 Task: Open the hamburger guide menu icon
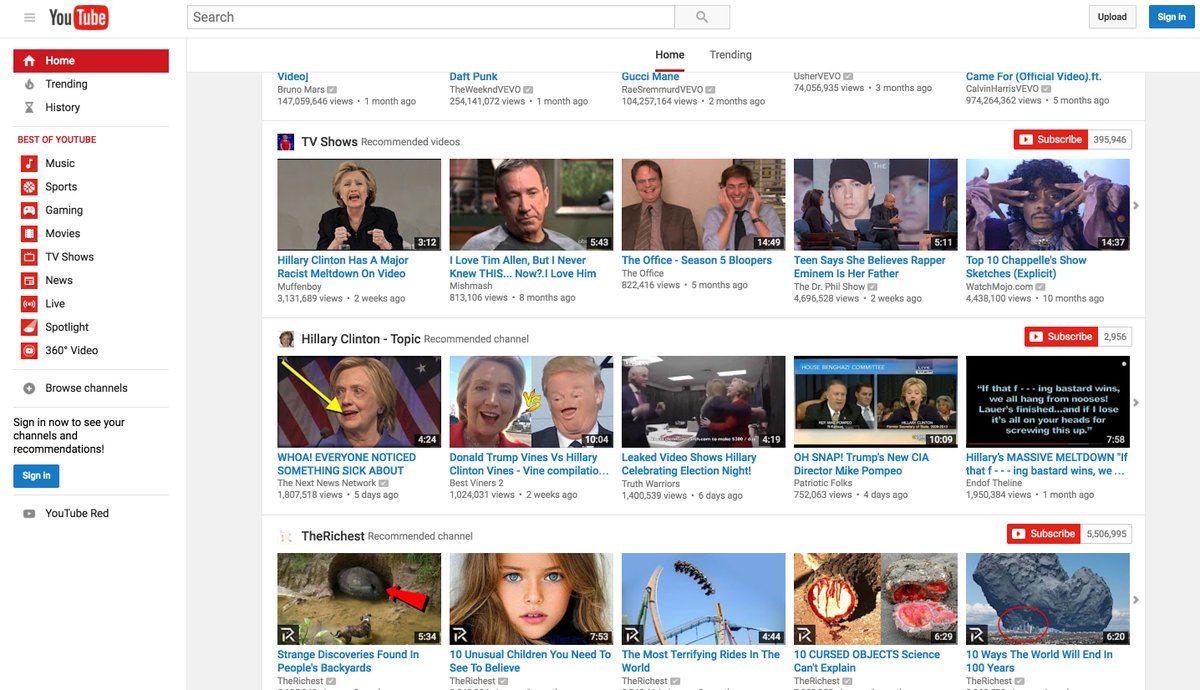tap(29, 17)
